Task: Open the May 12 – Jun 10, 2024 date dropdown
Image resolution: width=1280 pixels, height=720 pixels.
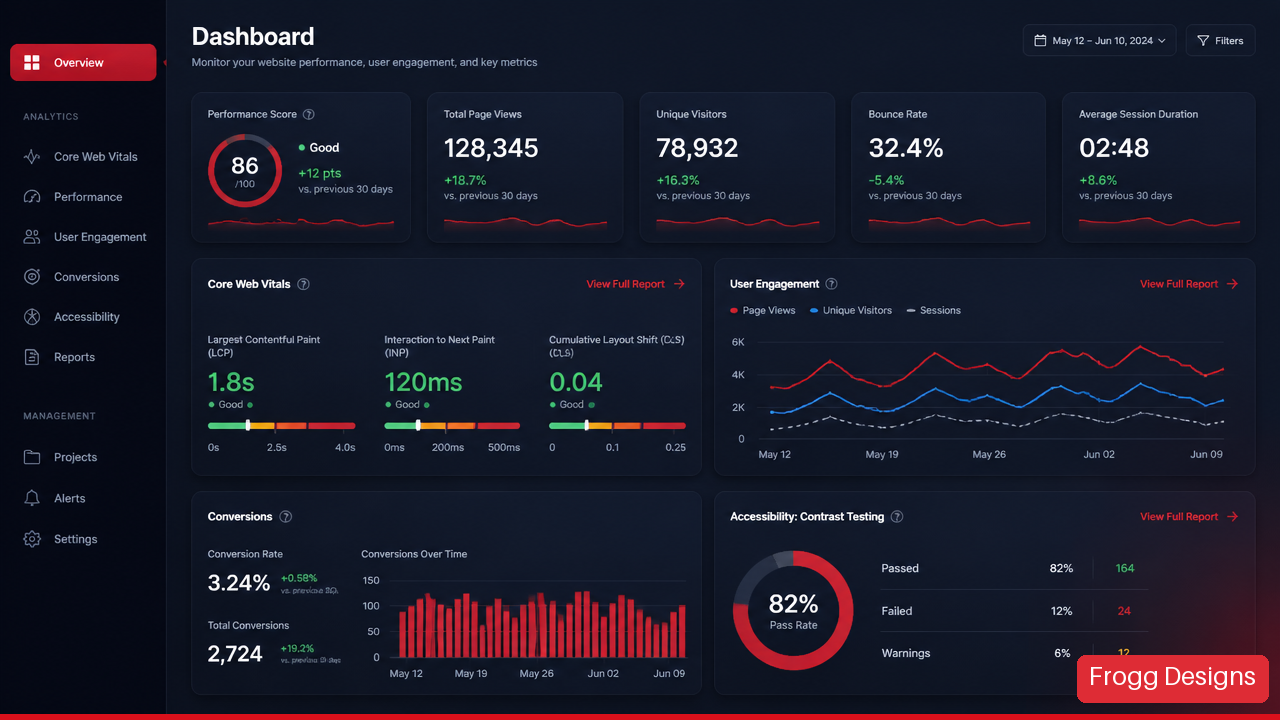Action: click(x=1099, y=41)
